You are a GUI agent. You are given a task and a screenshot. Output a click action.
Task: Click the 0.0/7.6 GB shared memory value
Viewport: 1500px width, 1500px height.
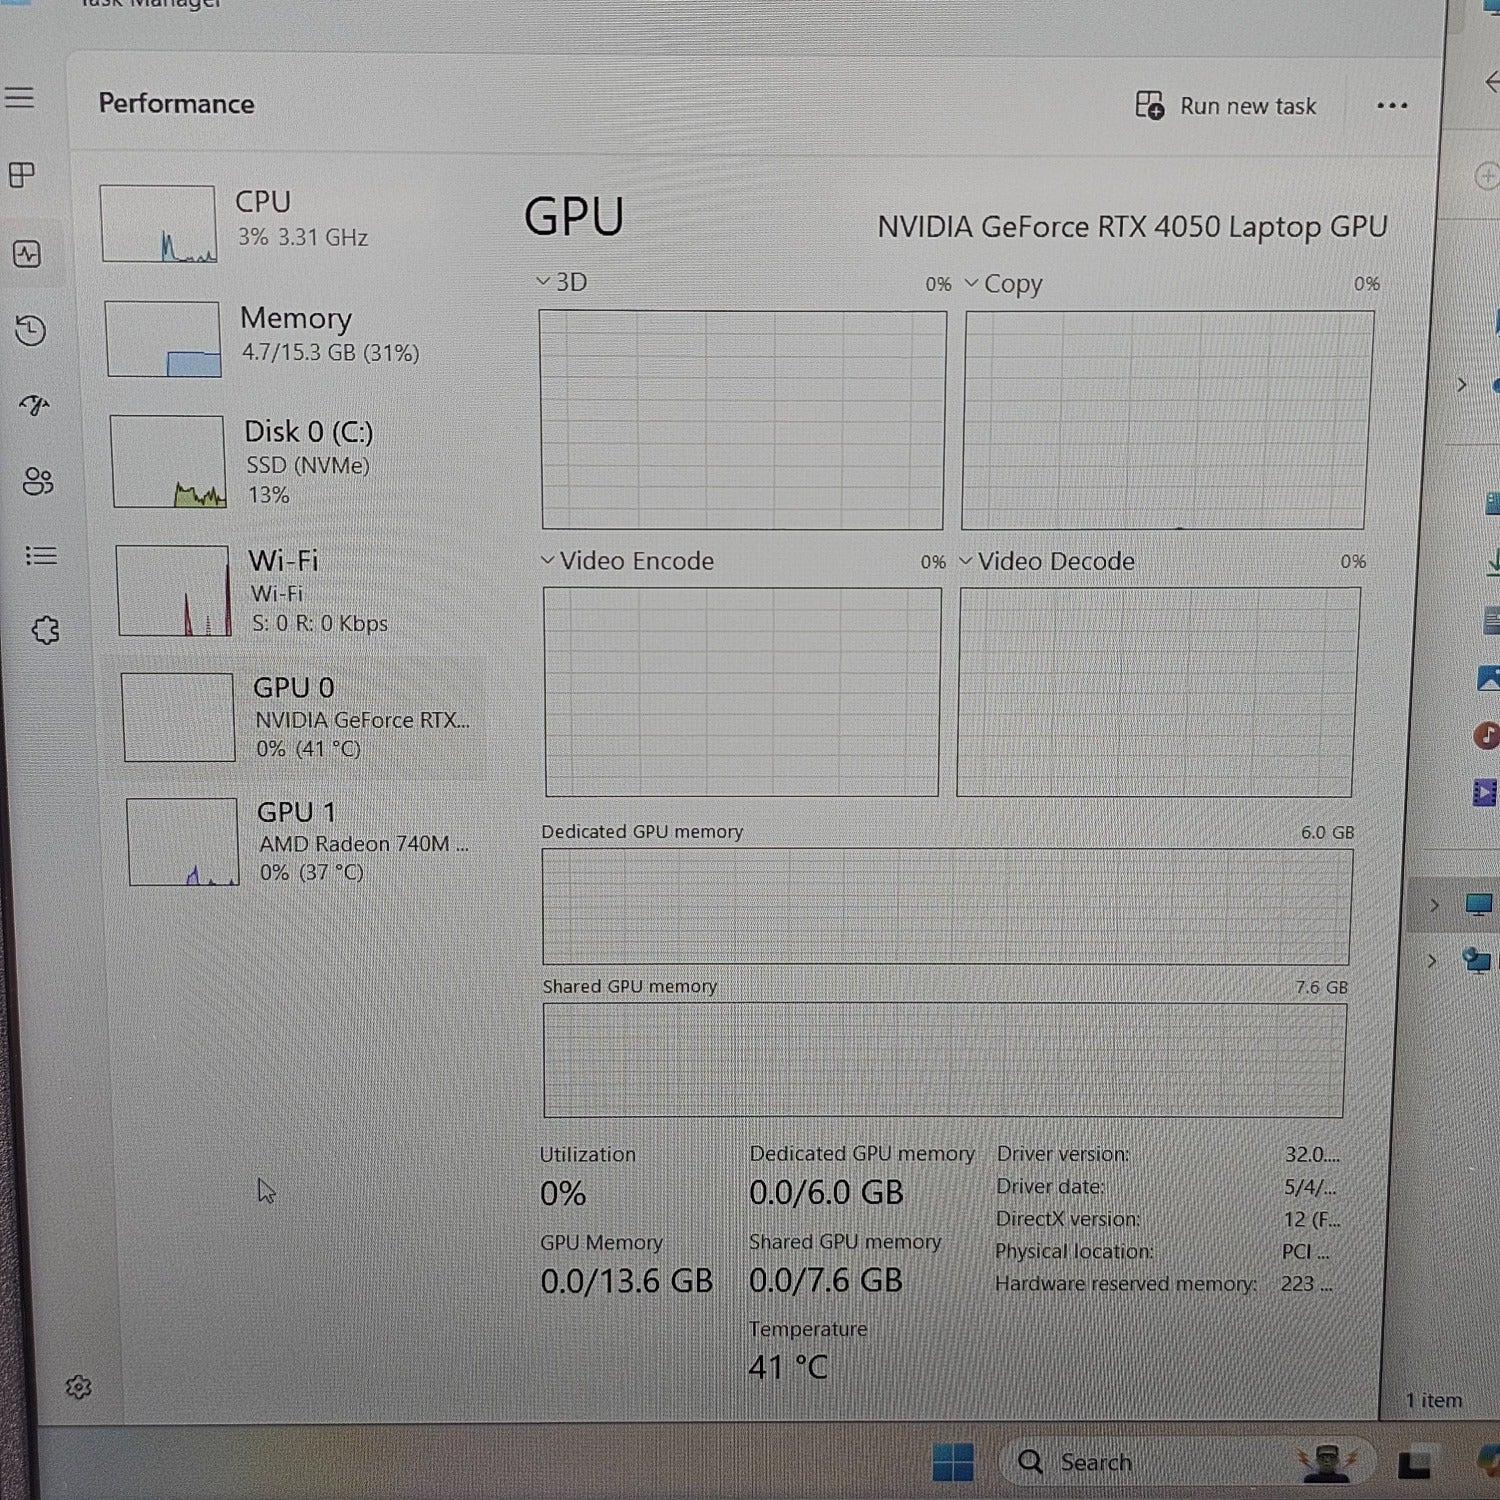point(826,1280)
